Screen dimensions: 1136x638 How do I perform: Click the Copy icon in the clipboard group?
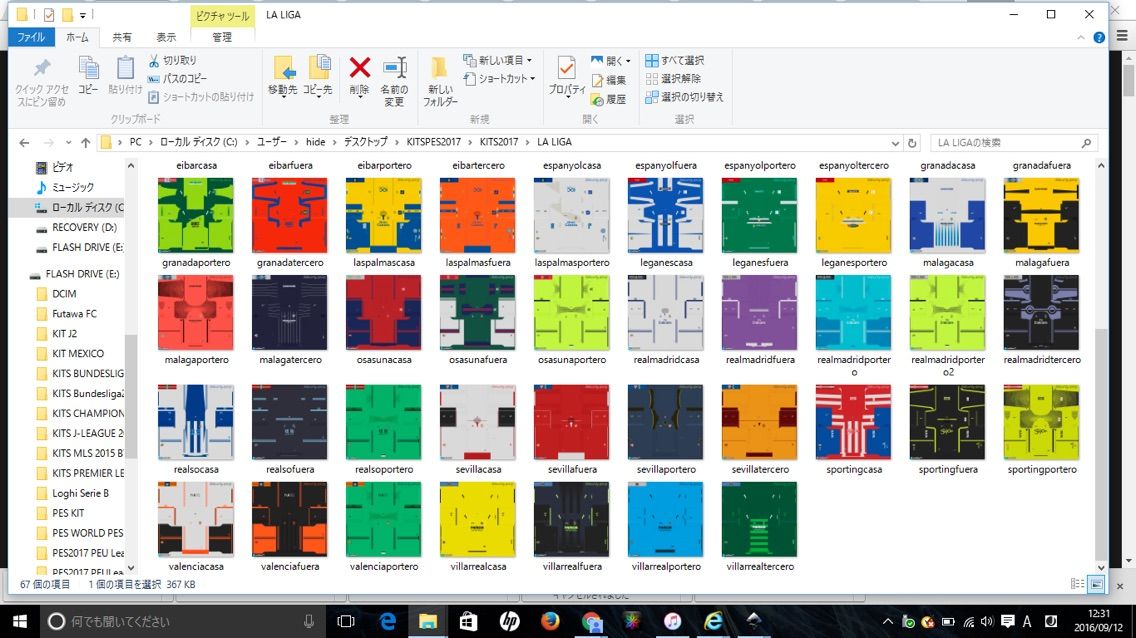(88, 68)
